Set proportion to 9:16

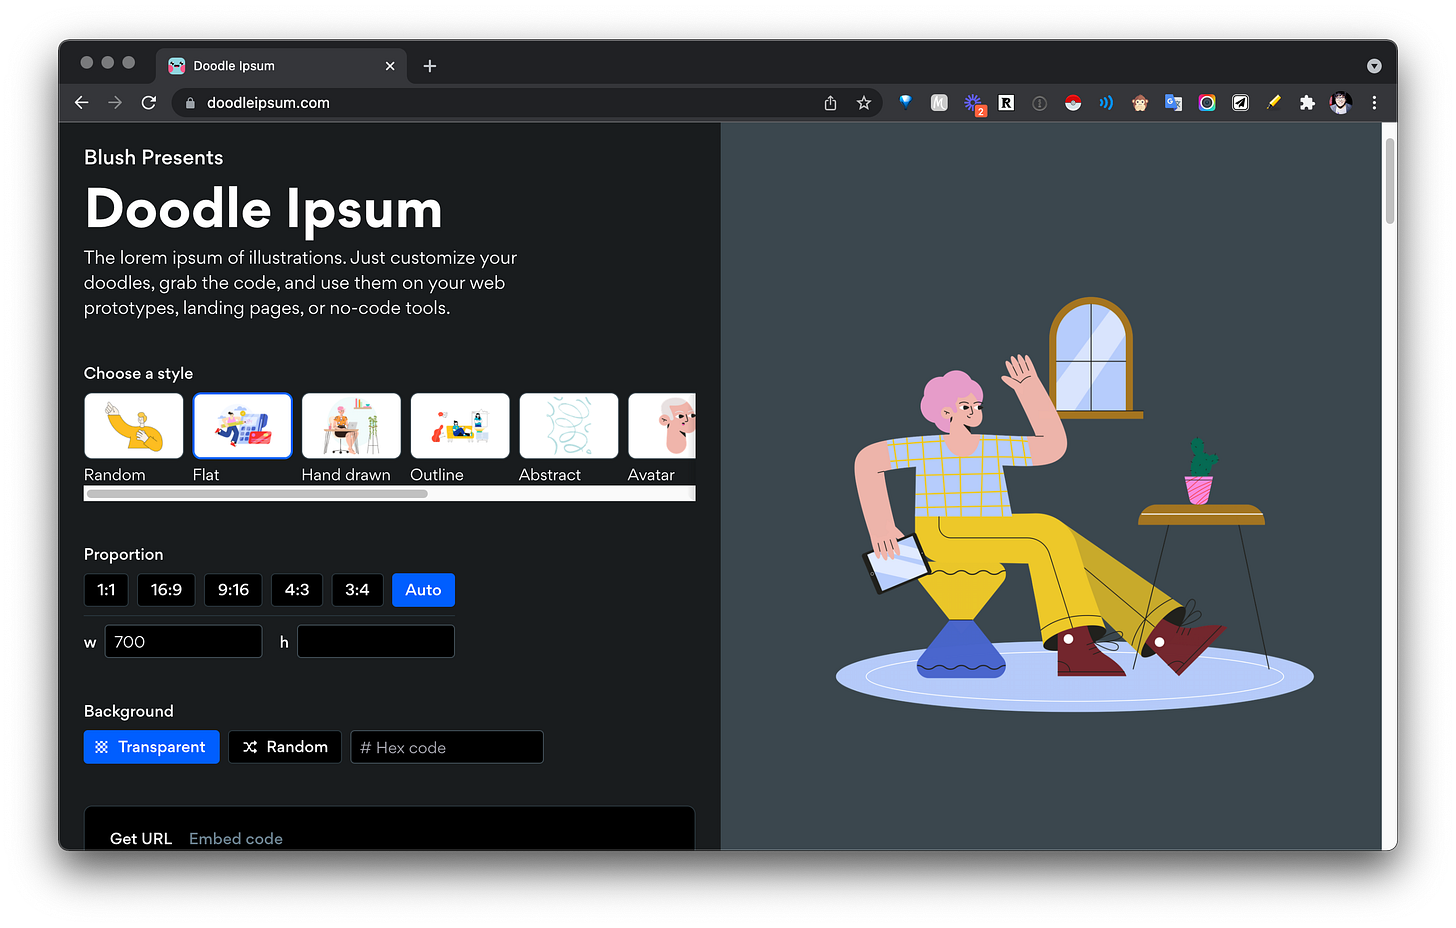tap(233, 590)
